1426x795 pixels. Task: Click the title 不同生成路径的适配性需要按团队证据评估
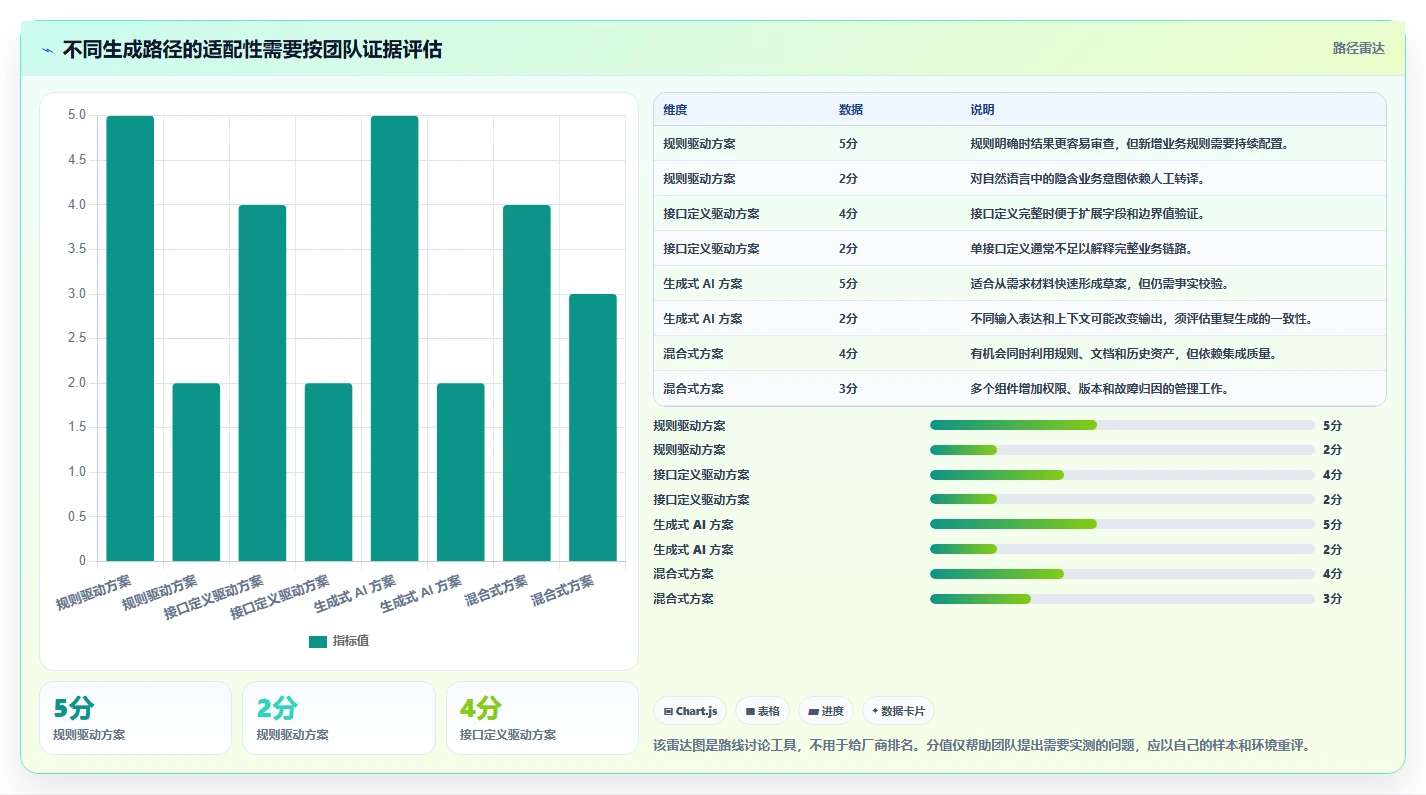pyautogui.click(x=252, y=49)
